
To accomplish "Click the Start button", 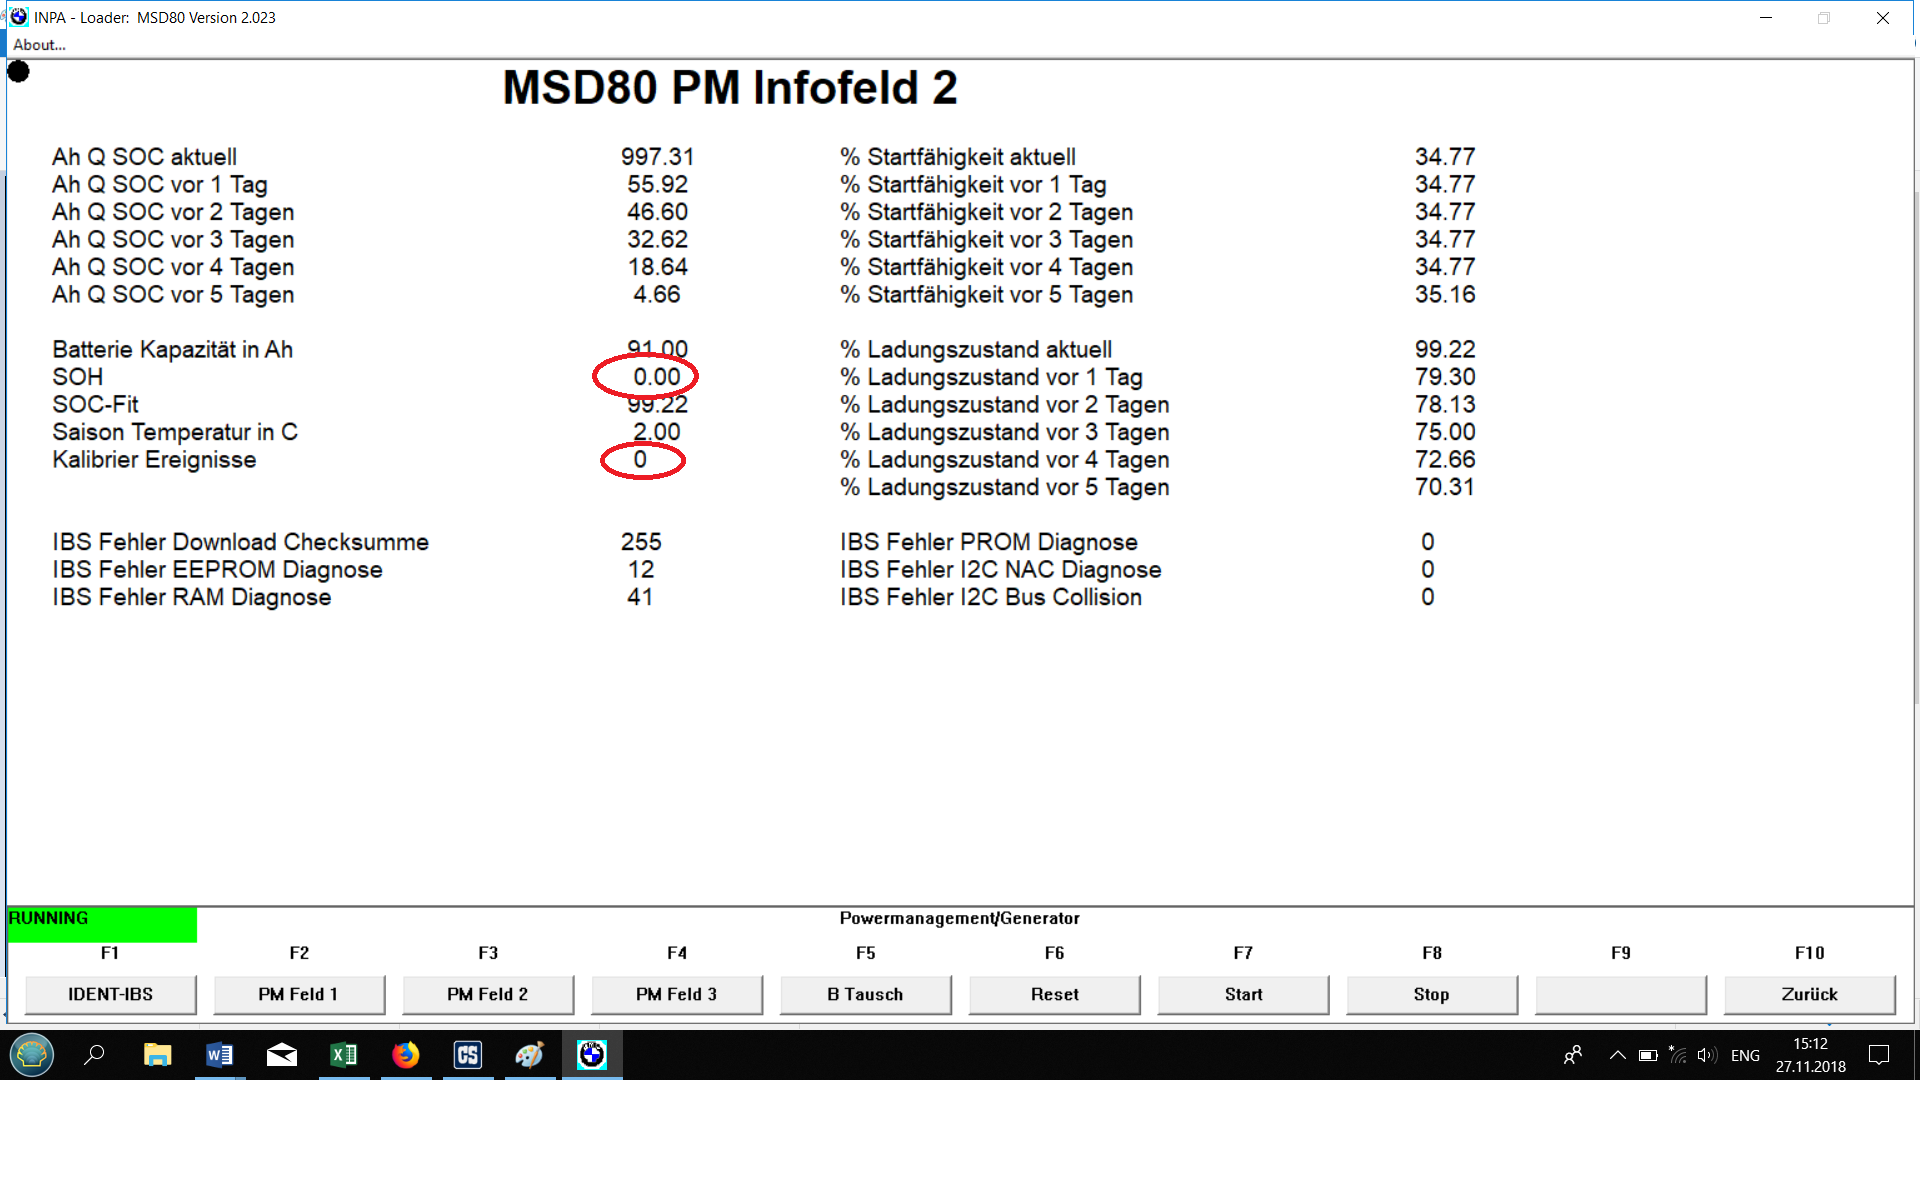I will (x=1243, y=994).
